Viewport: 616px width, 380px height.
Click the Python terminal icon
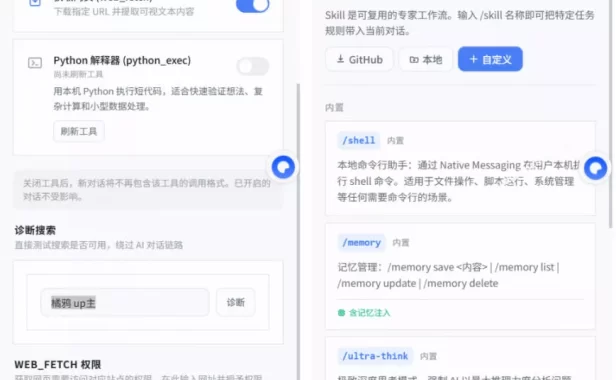(x=35, y=62)
